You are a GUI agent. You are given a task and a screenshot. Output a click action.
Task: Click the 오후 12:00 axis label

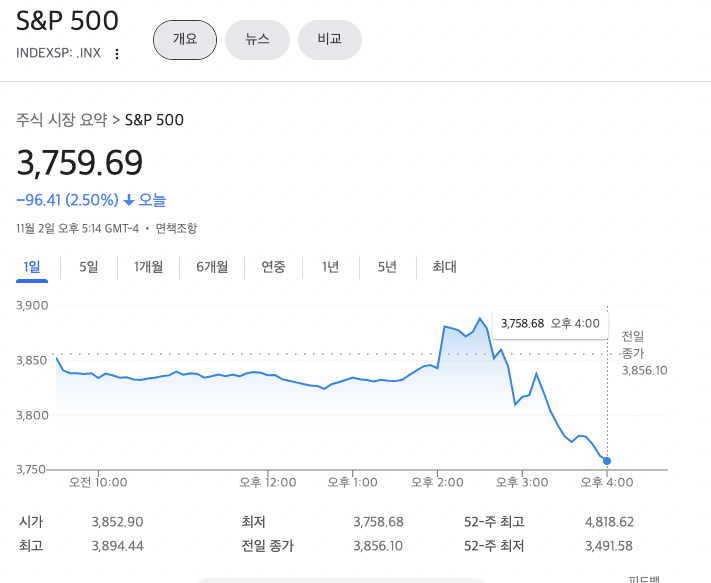pos(268,482)
